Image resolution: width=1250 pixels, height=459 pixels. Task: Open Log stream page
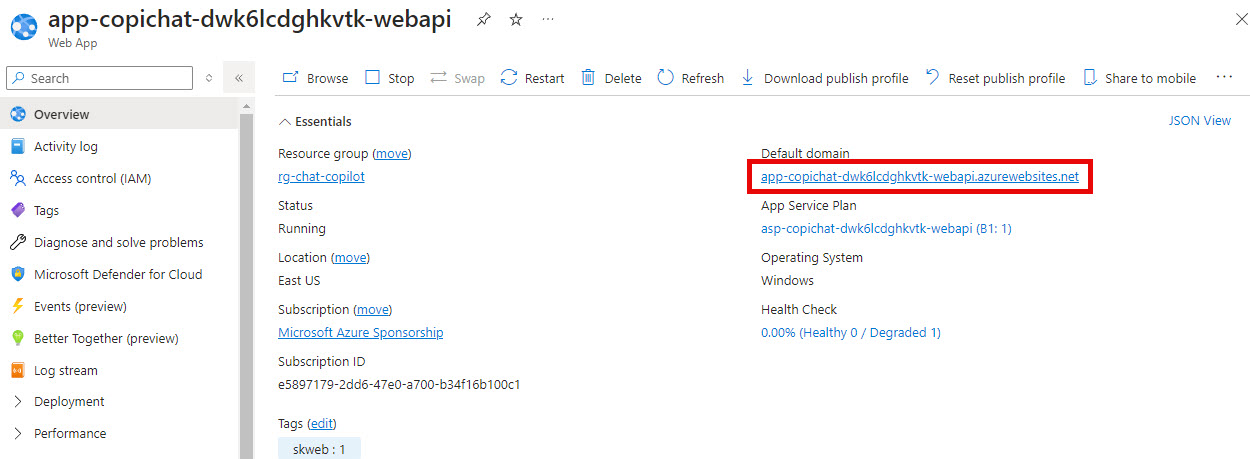(x=120, y=370)
